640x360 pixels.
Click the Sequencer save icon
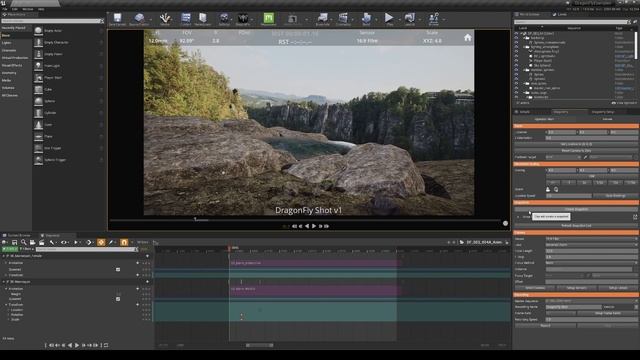[x=14, y=242]
